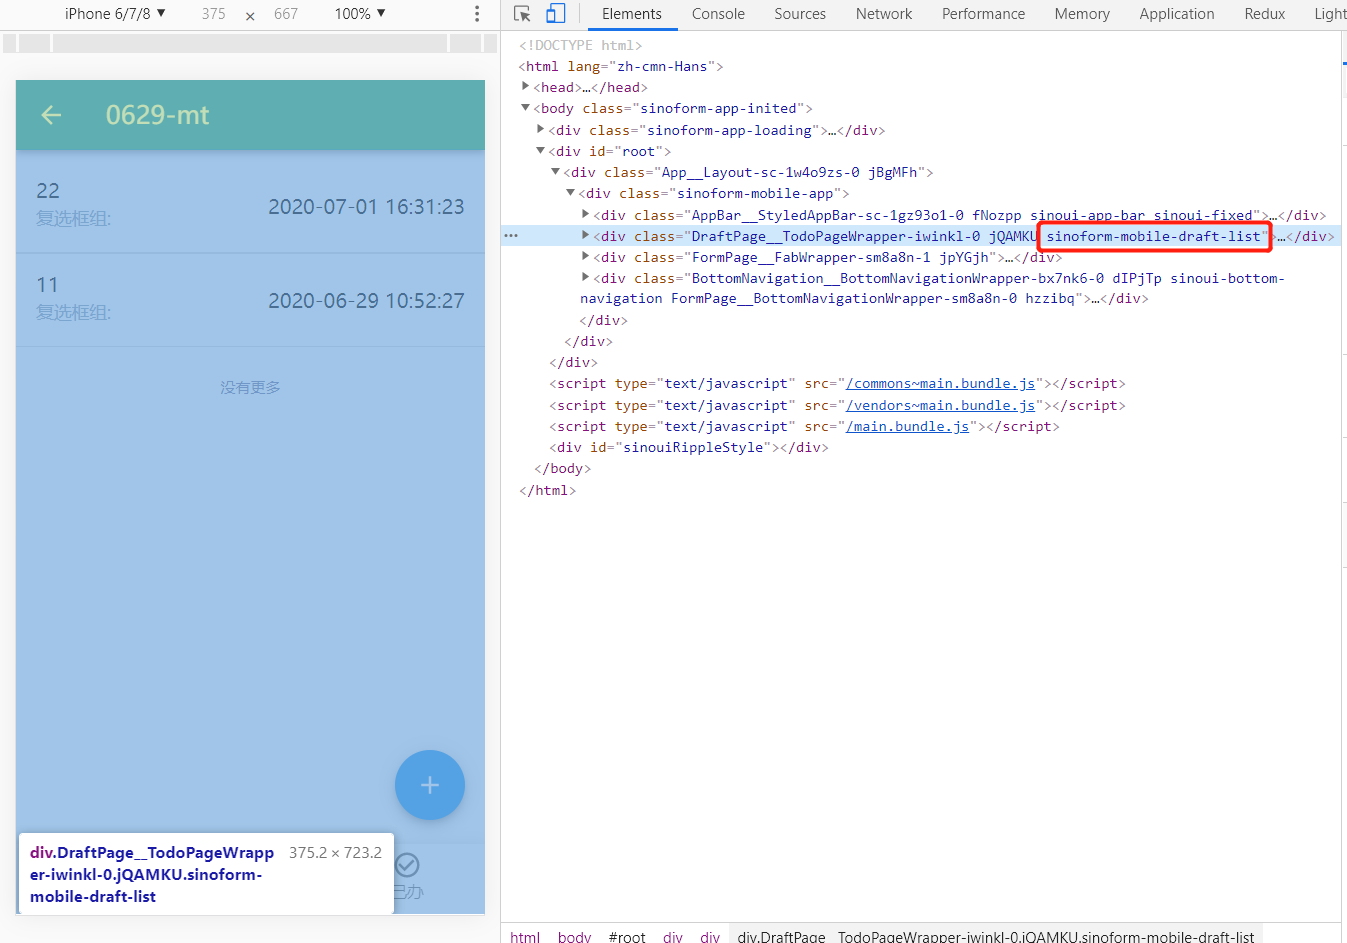Click the ellipsis beside the selected DOM row
The height and width of the screenshot is (943, 1347).
511,236
